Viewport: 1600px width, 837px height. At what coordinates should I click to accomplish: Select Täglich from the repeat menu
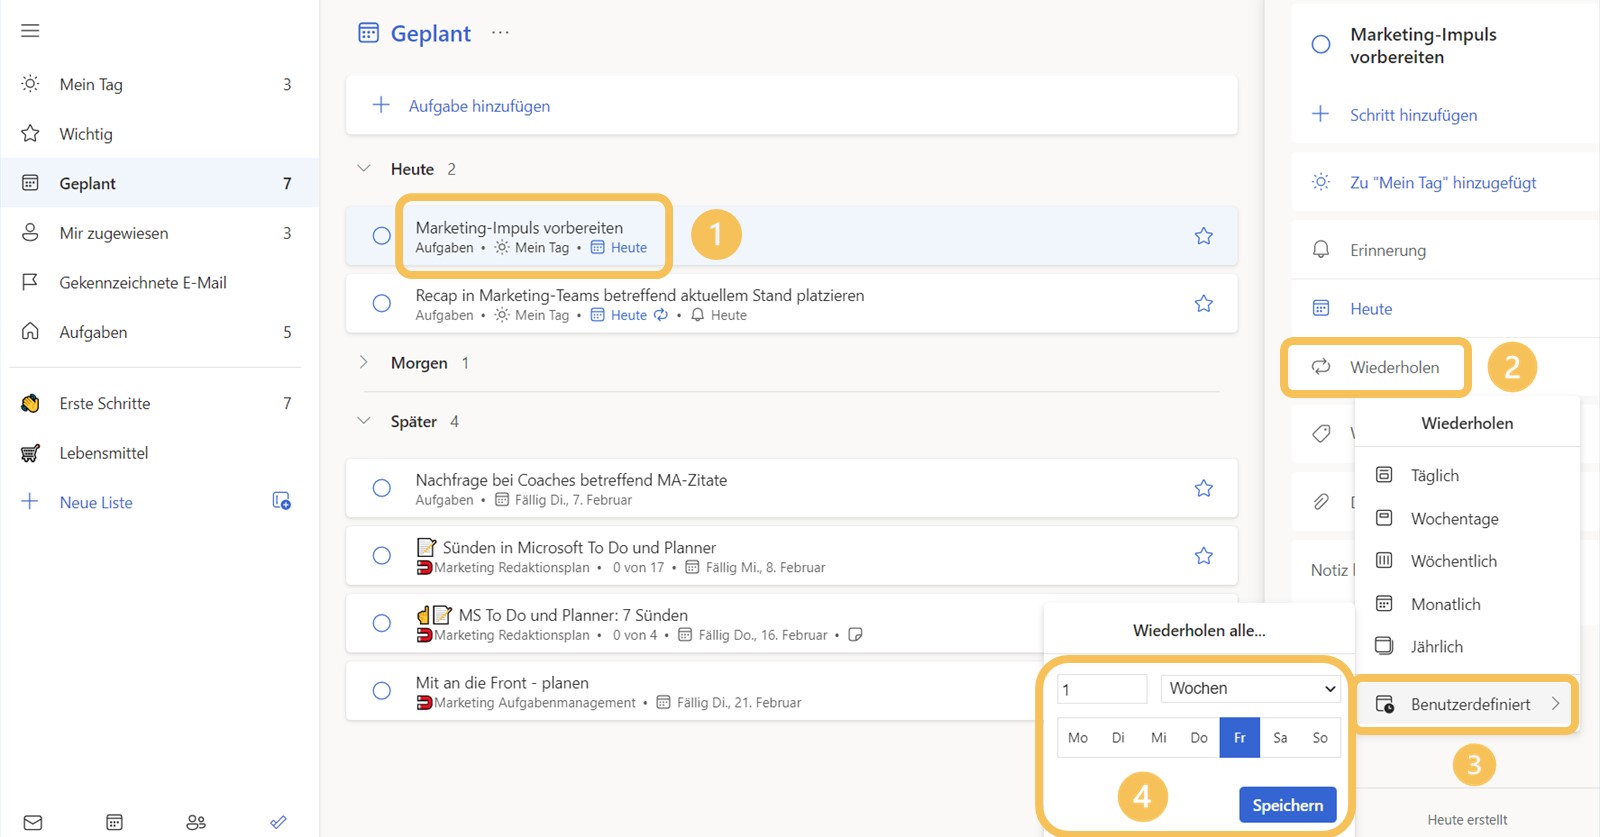[1434, 476]
